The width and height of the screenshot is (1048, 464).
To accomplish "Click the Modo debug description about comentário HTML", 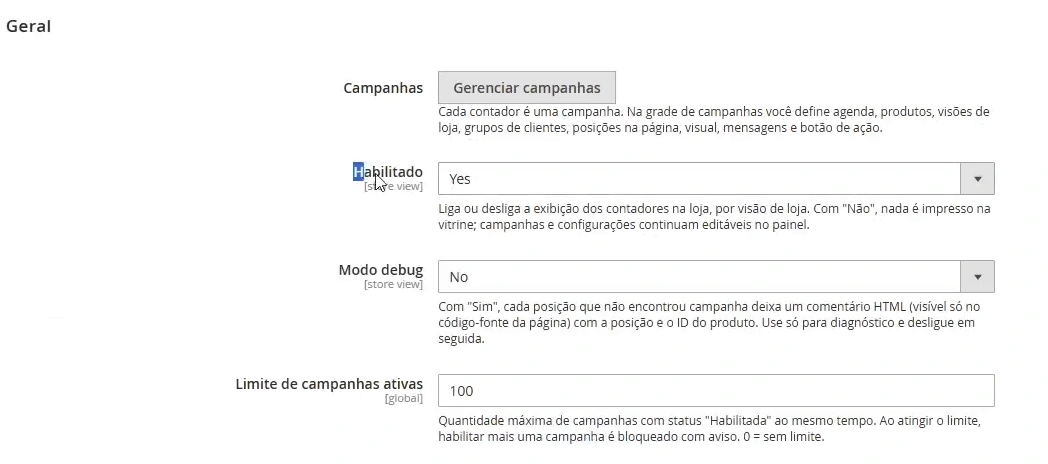I will [710, 323].
